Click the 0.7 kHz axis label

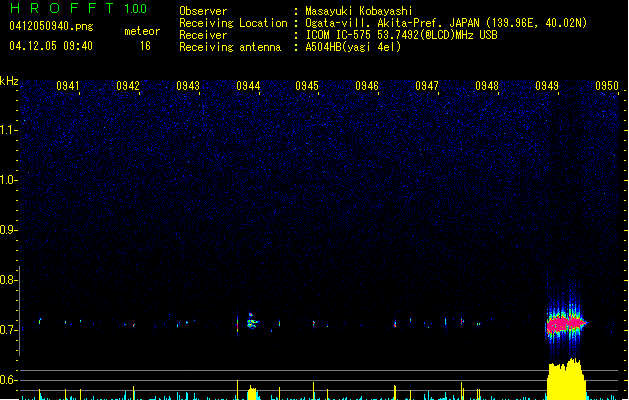tap(8, 330)
